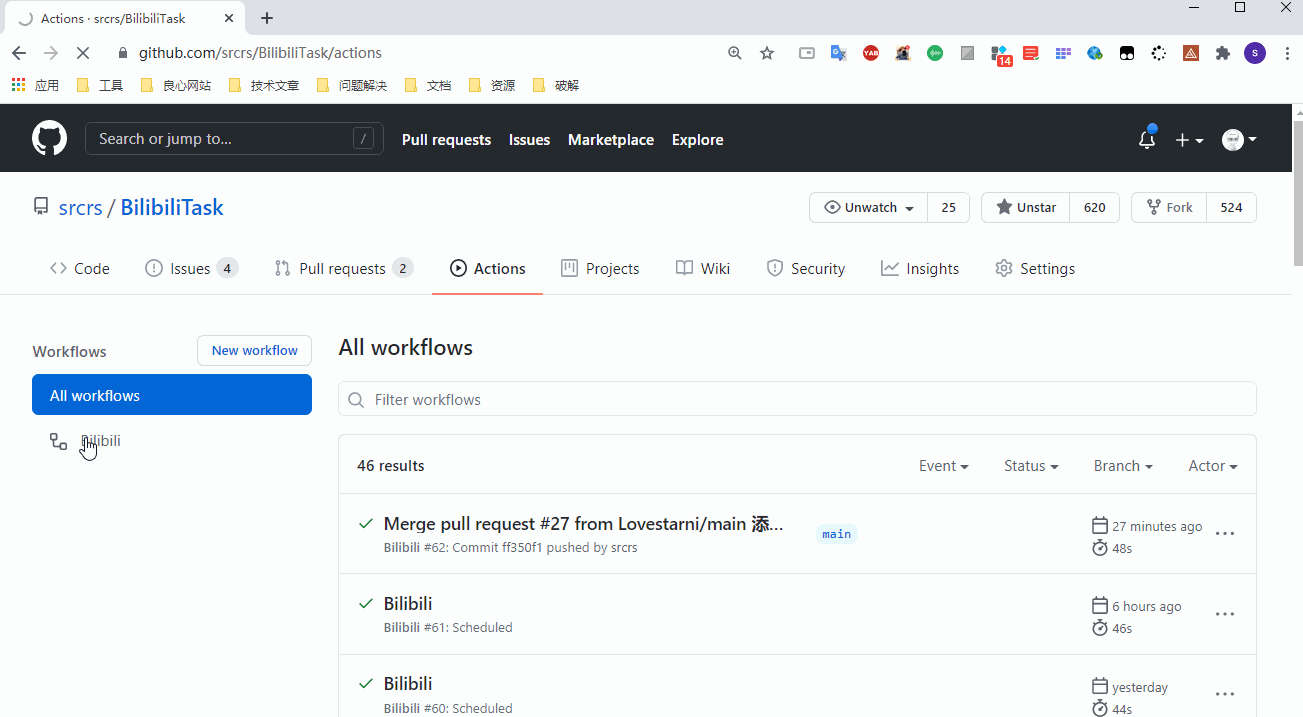
Task: Open options menu for yesterday's run
Action: (1225, 694)
